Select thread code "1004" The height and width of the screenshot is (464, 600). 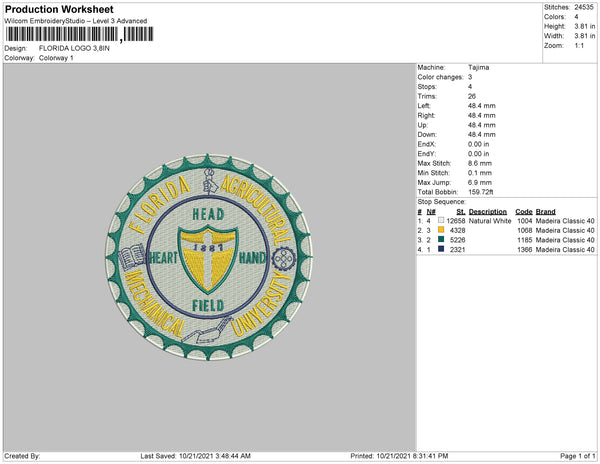coord(524,221)
